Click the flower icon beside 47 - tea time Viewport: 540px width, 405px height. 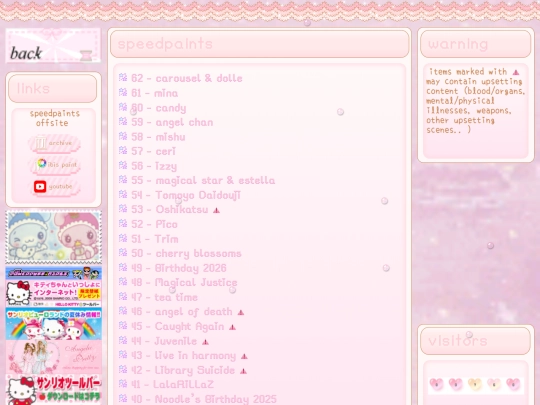123,296
